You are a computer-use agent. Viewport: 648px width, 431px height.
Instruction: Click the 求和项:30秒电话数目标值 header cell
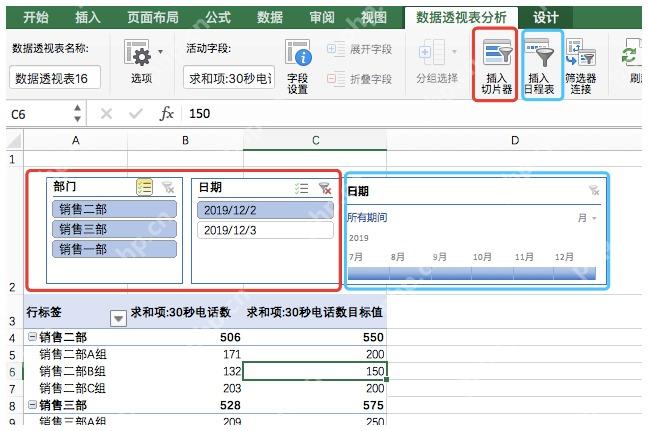[315, 312]
